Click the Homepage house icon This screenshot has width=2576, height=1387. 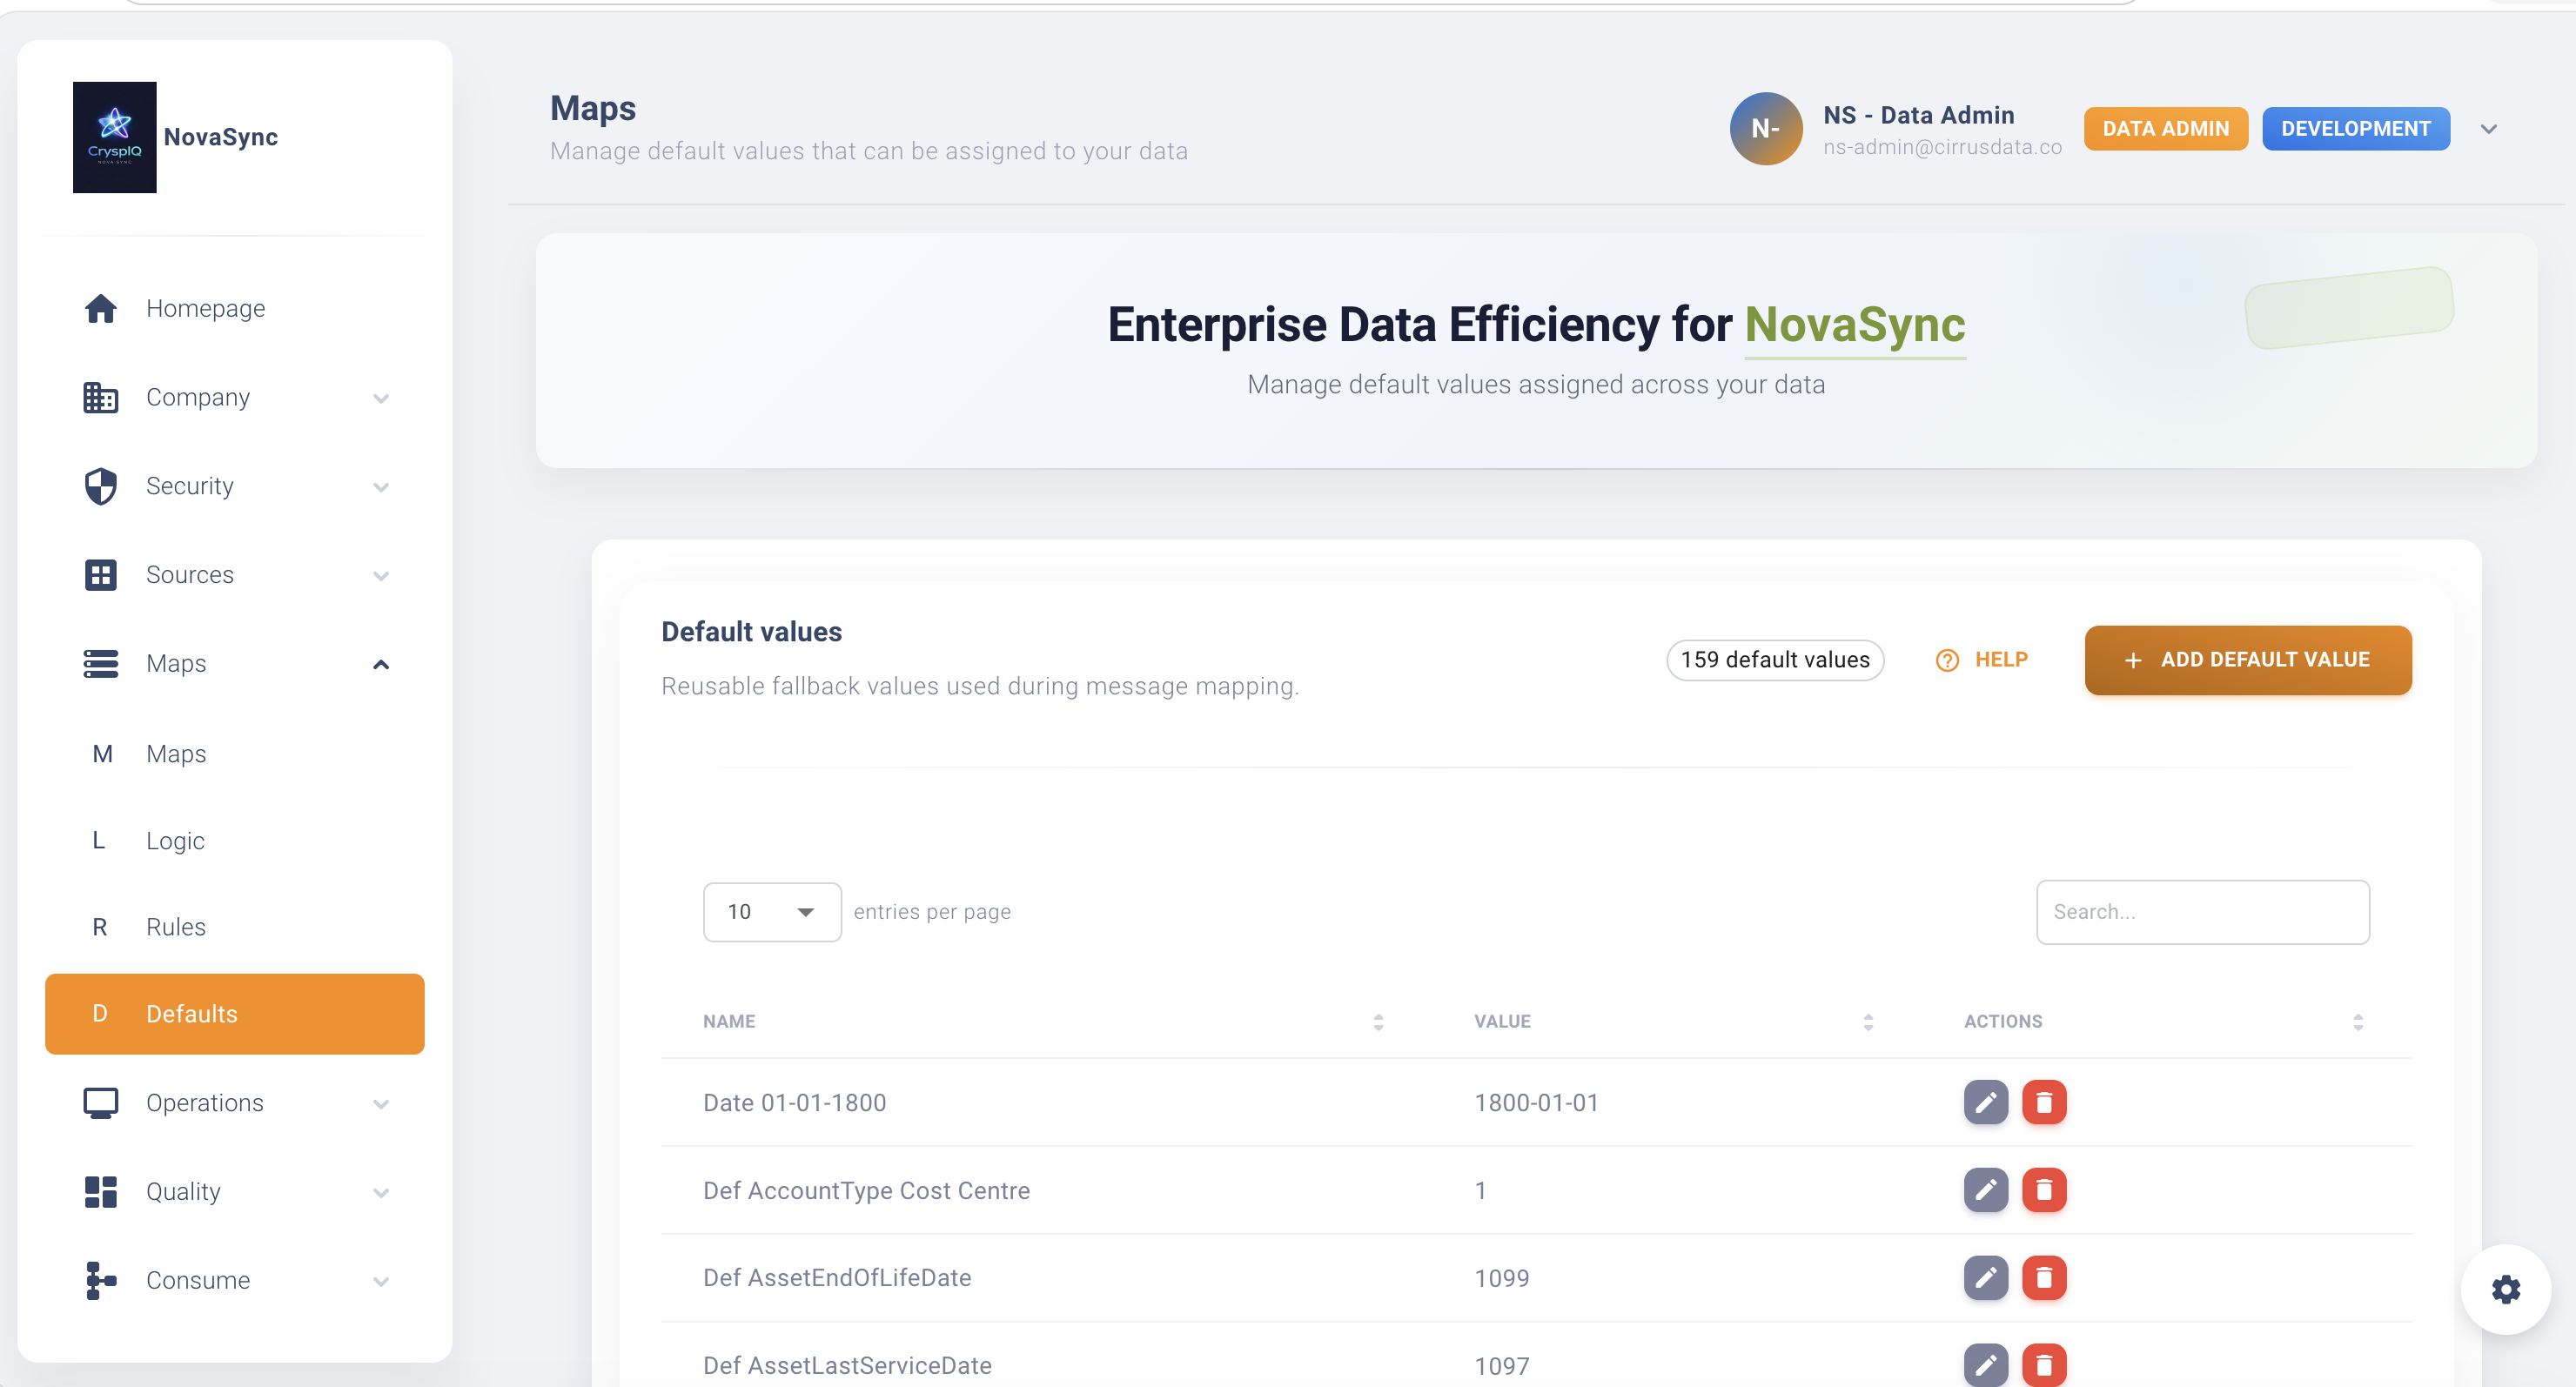tap(100, 309)
